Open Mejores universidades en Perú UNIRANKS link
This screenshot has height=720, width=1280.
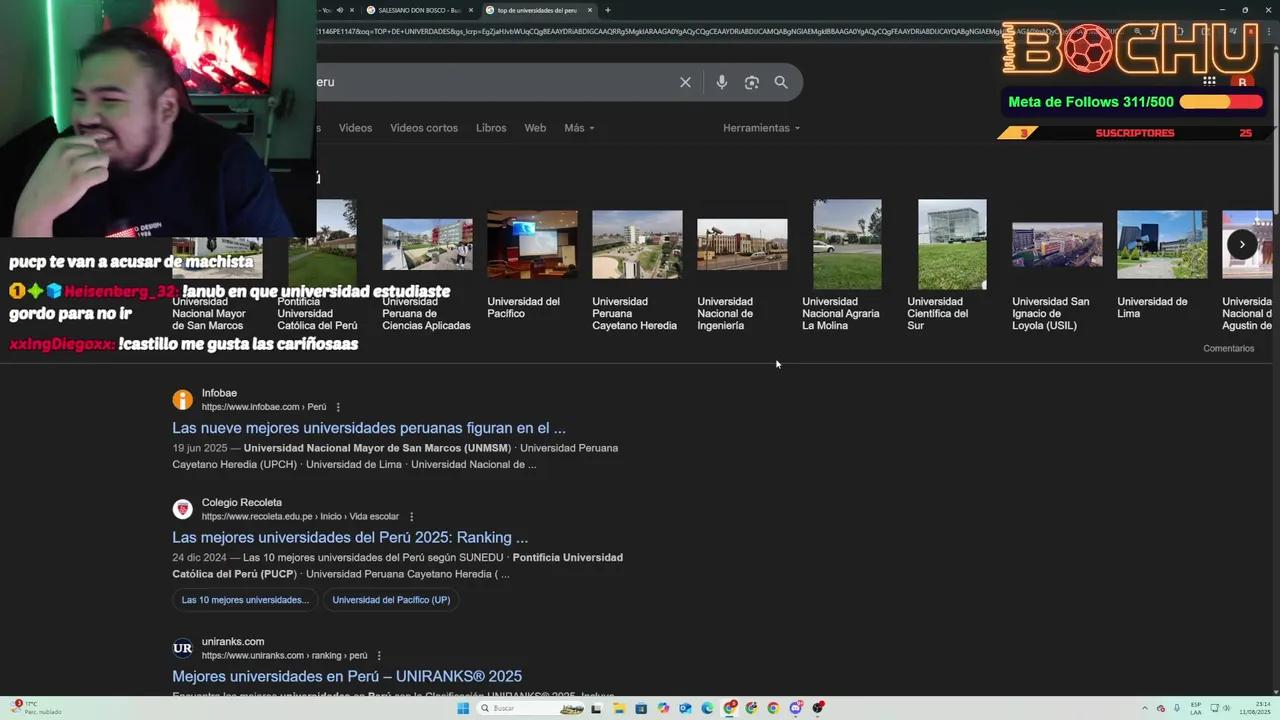tap(347, 676)
